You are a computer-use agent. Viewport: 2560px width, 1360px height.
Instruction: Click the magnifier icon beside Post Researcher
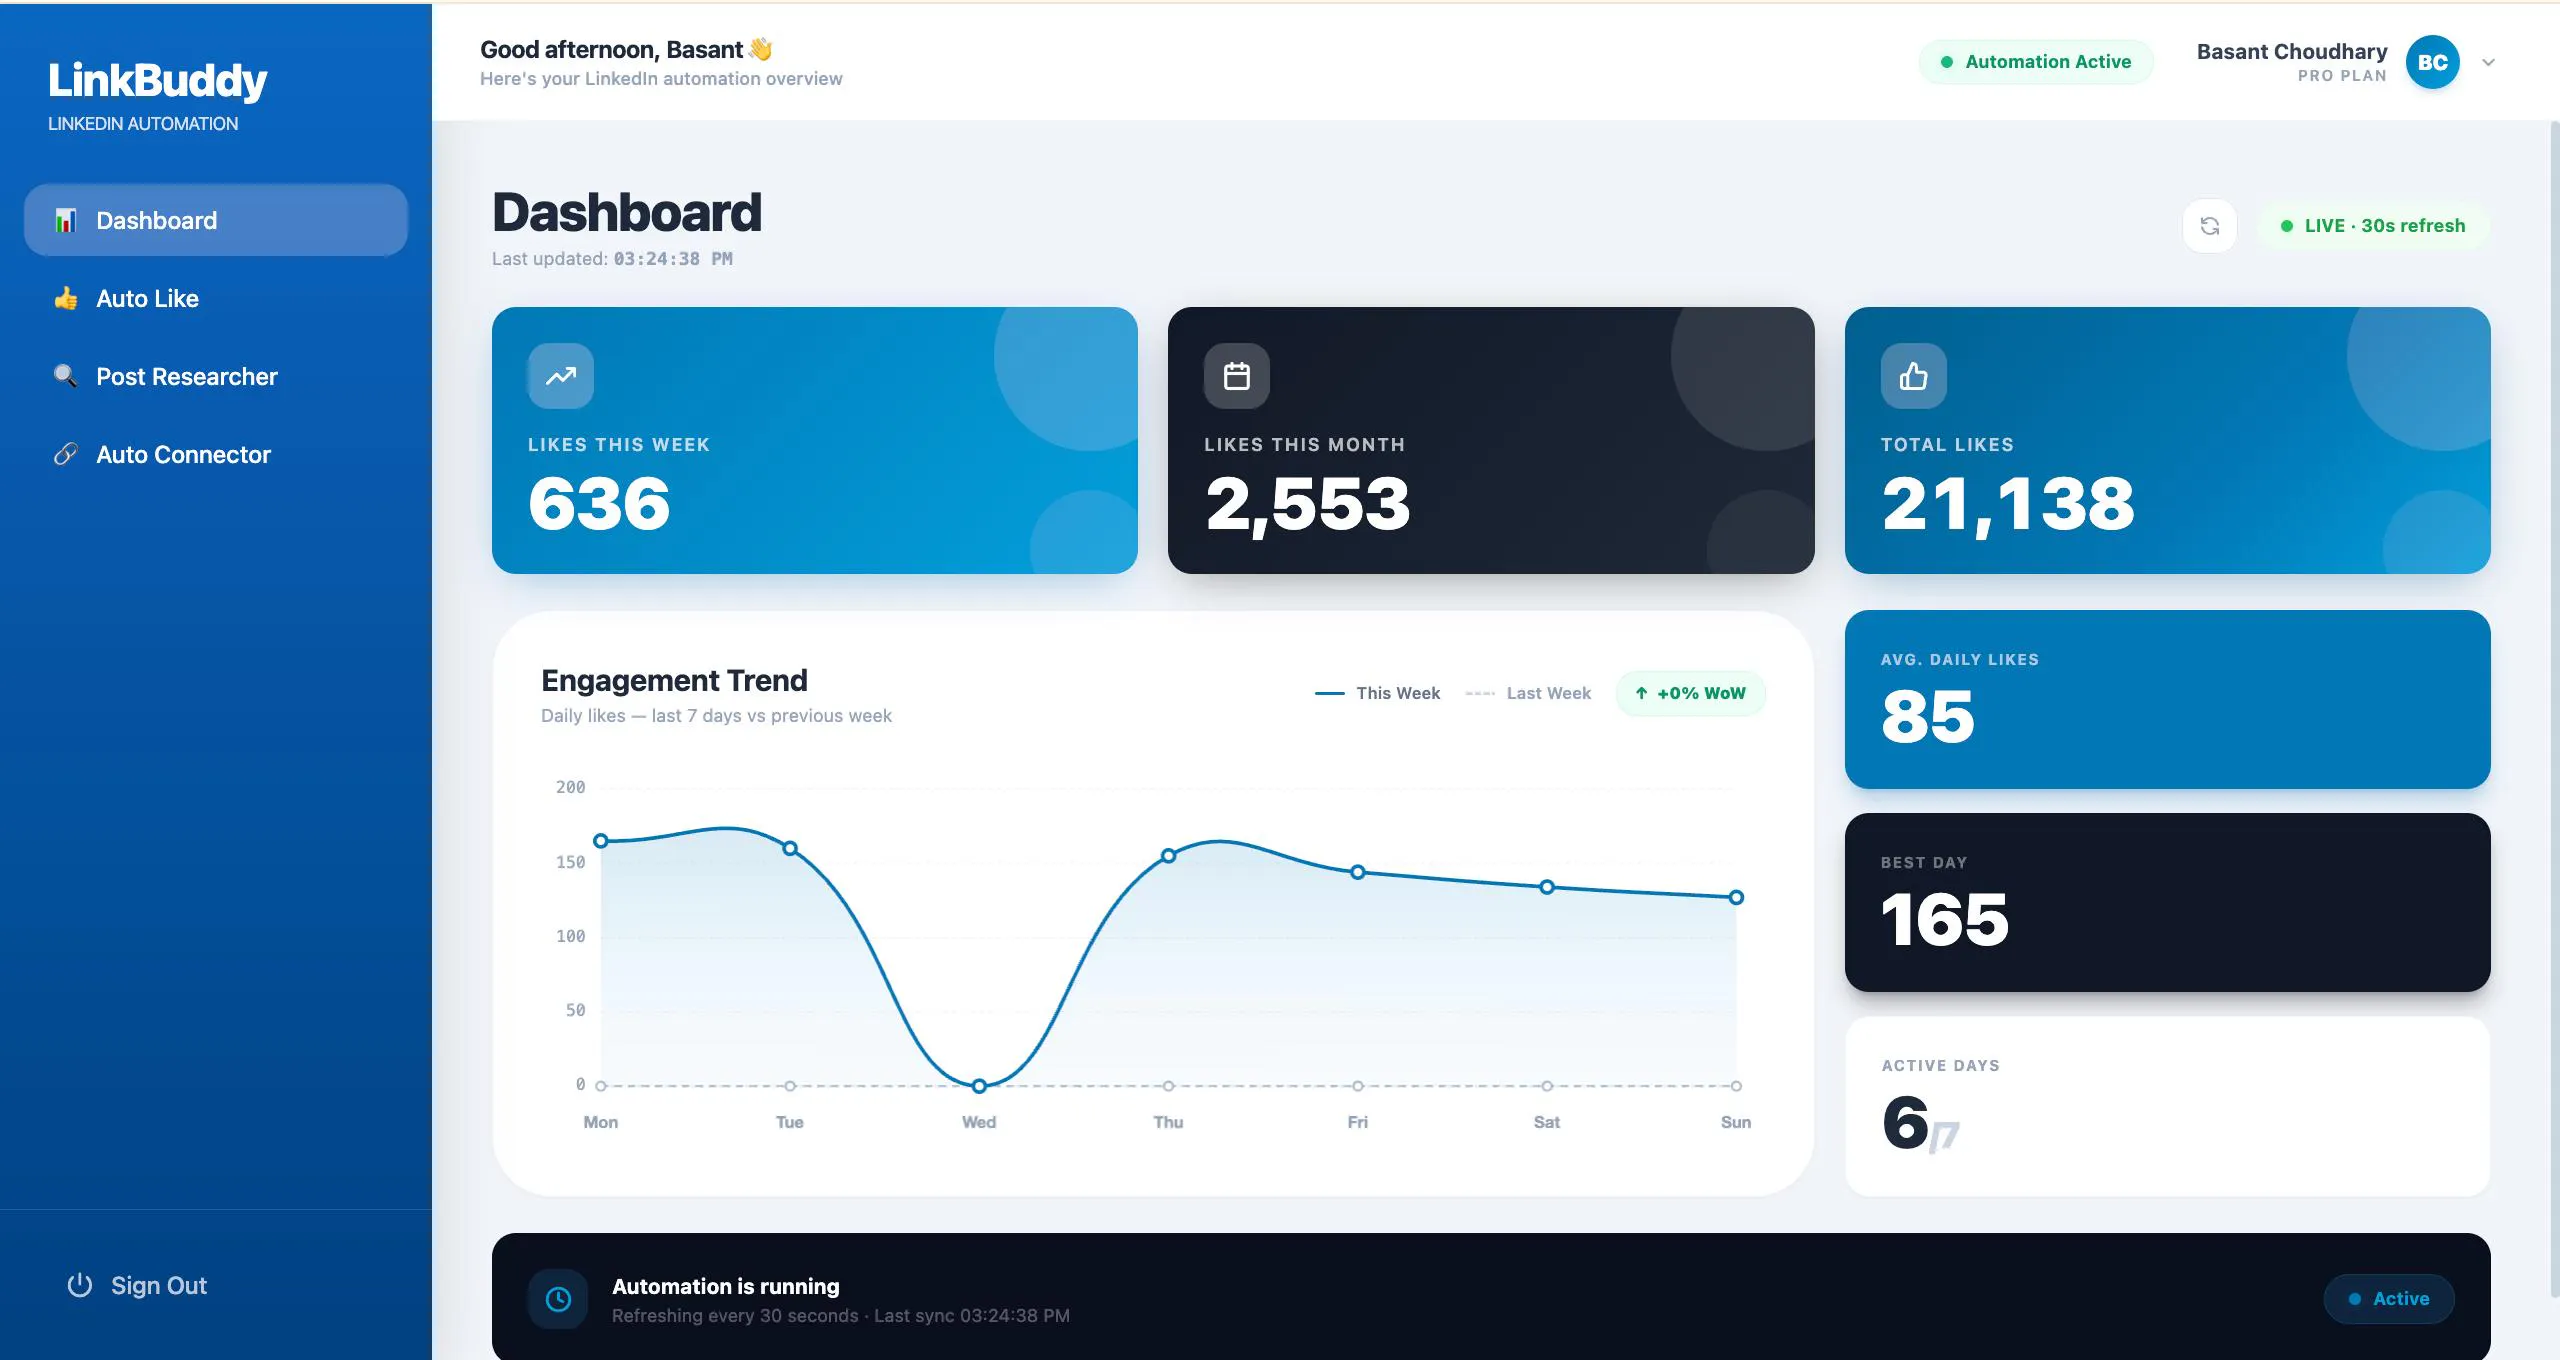66,376
